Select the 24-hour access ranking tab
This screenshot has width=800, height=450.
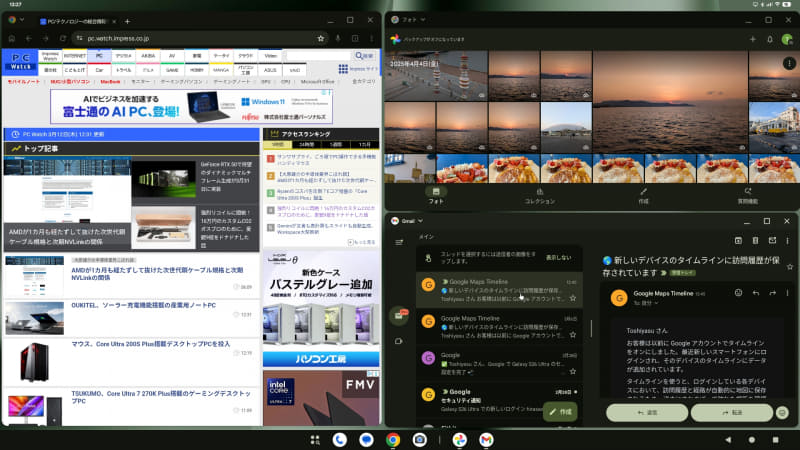[307, 145]
